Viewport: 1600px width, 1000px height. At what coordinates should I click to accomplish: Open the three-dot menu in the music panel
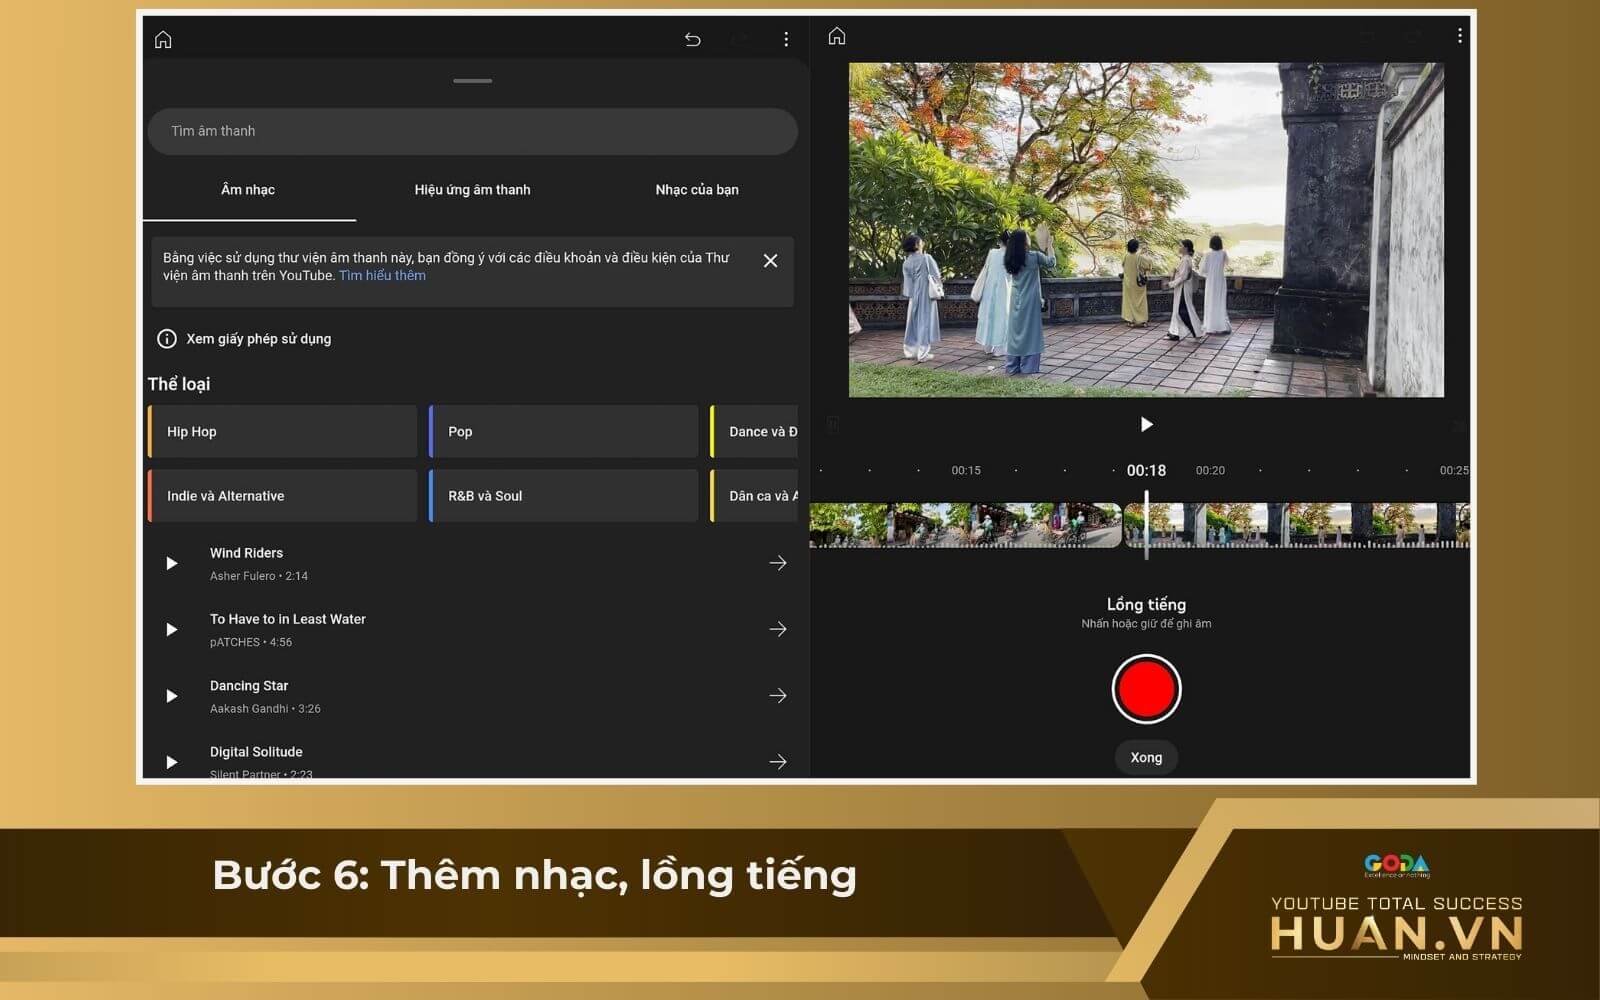[x=786, y=39]
